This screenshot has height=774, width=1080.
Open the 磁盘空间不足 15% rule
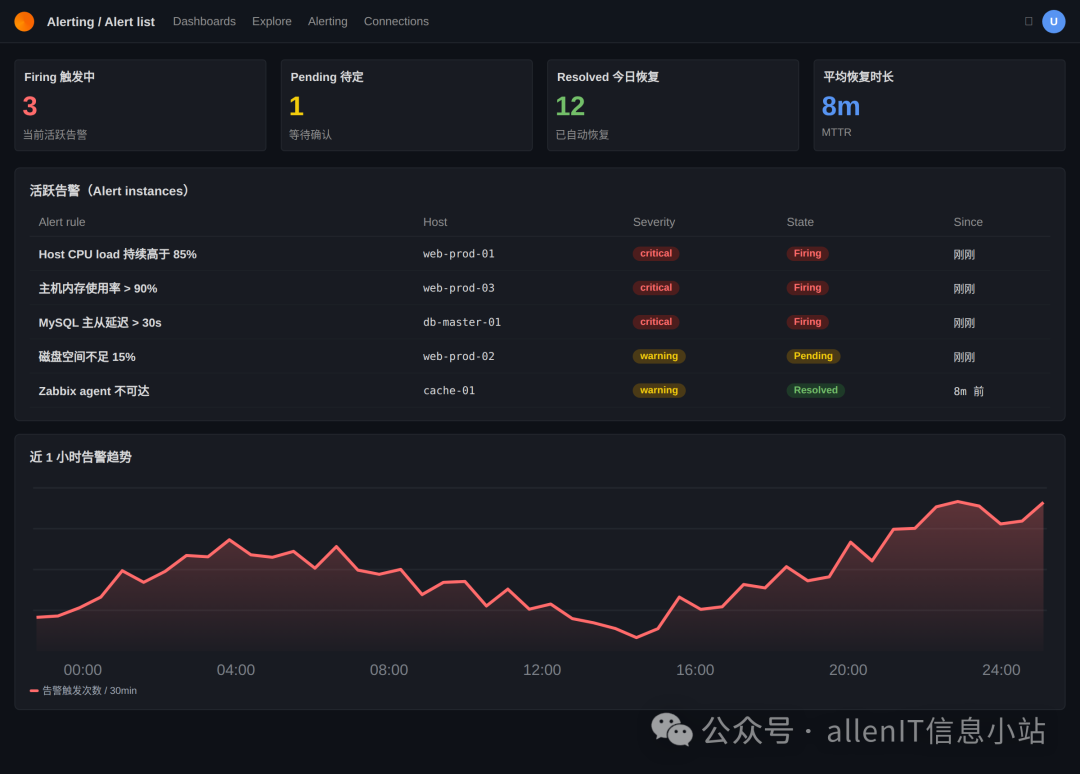click(x=87, y=357)
